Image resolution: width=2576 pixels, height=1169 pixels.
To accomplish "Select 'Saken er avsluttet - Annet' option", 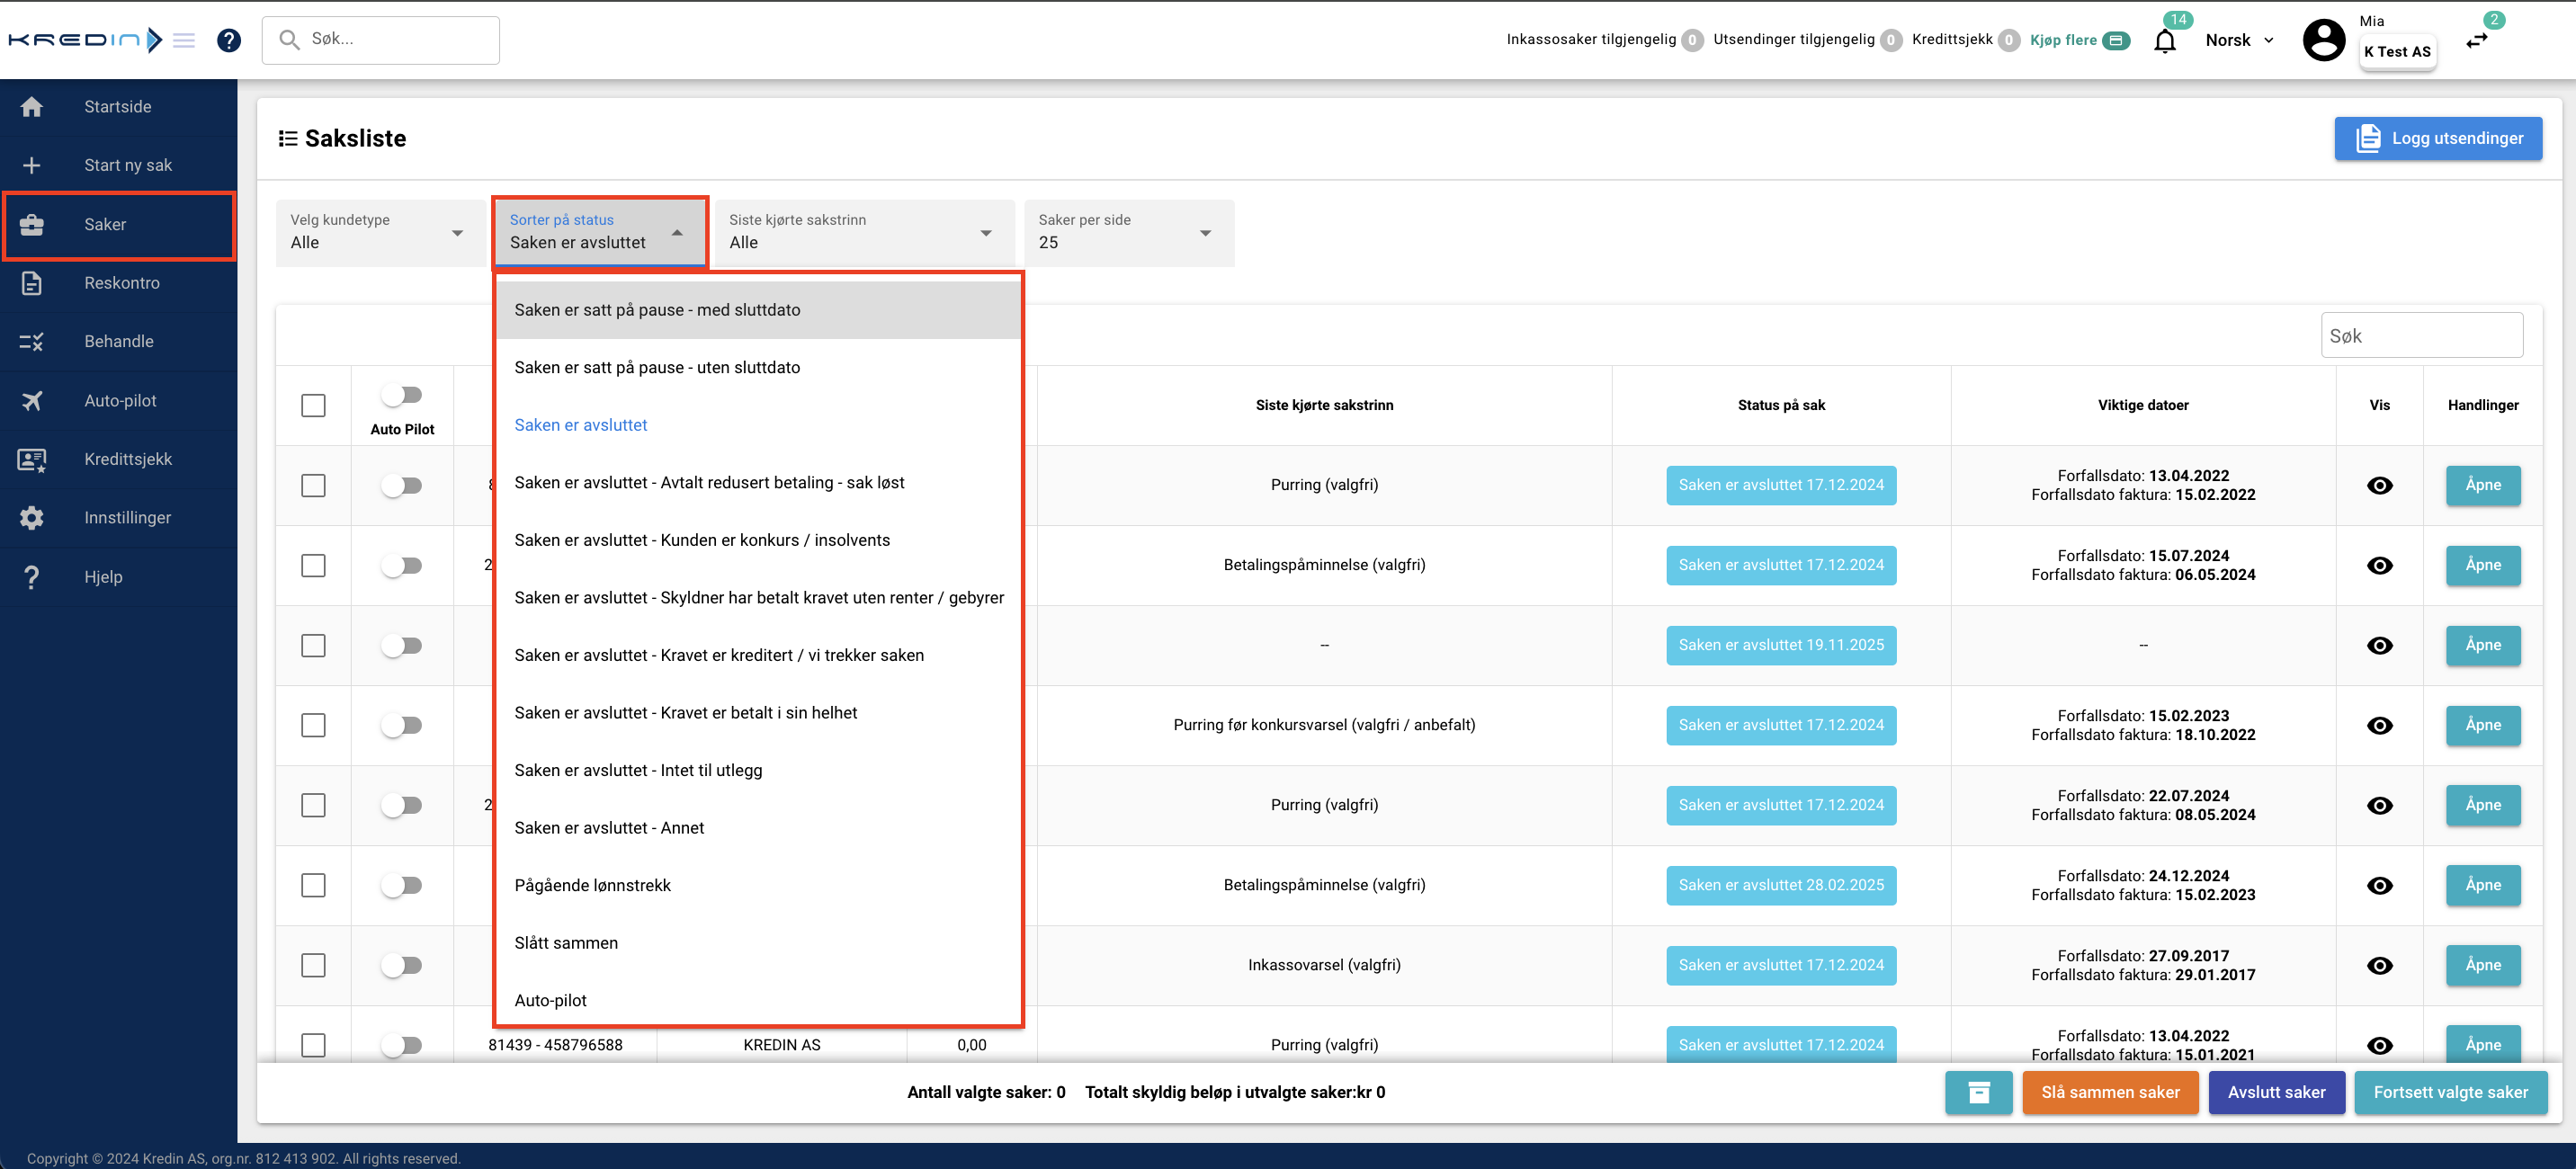I will point(609,828).
